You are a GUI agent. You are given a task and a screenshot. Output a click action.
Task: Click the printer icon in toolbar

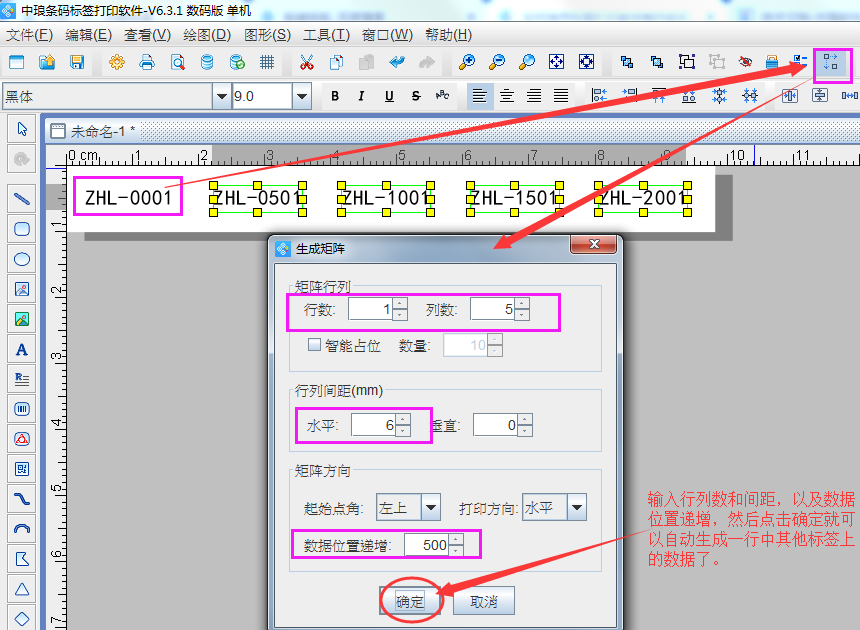(147, 62)
